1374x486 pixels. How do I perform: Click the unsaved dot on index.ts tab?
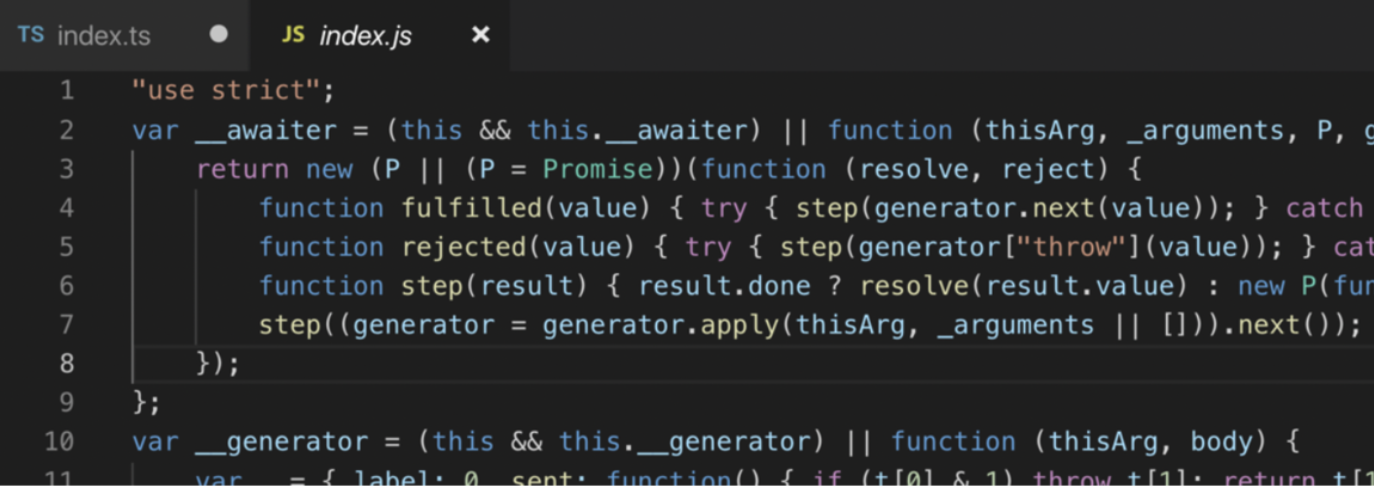click(x=219, y=35)
